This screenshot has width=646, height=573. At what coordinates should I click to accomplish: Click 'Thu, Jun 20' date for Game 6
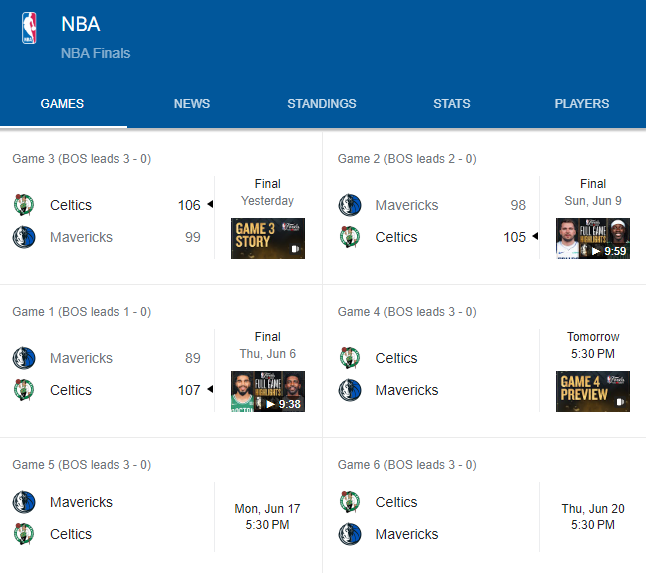(593, 509)
